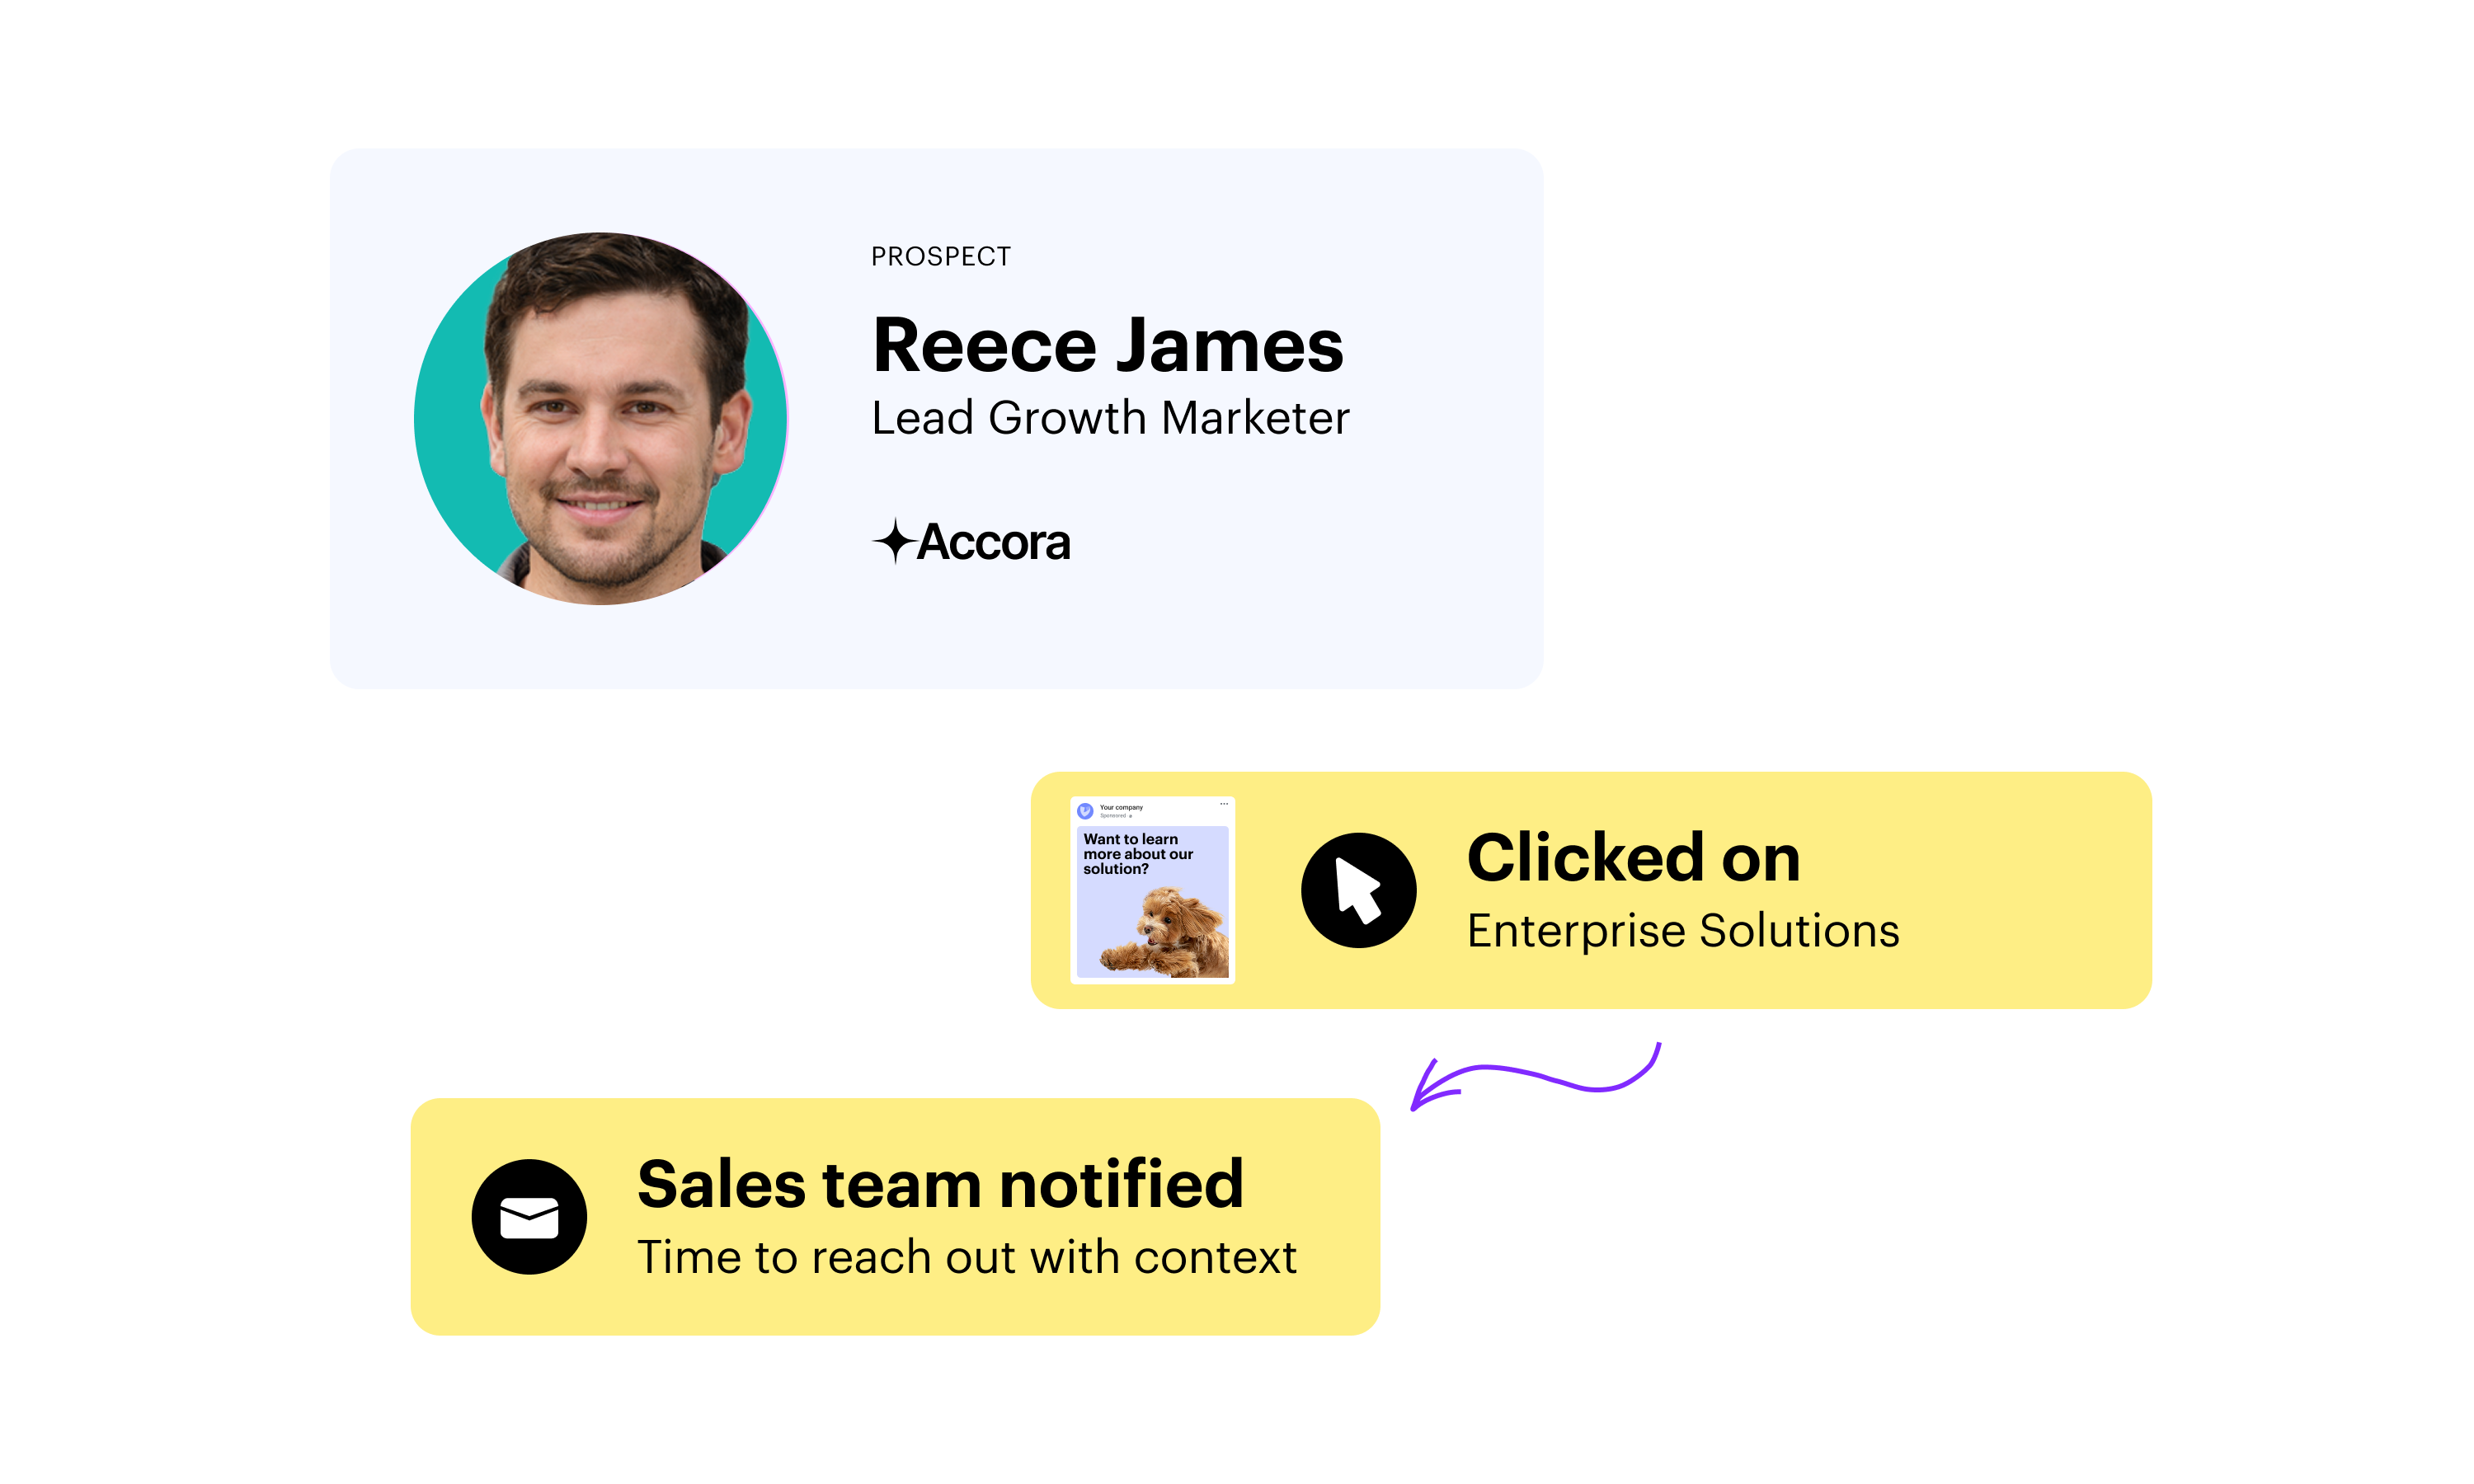
Task: Click the "Sales team notified" heading
Action: pyautogui.click(x=940, y=1184)
